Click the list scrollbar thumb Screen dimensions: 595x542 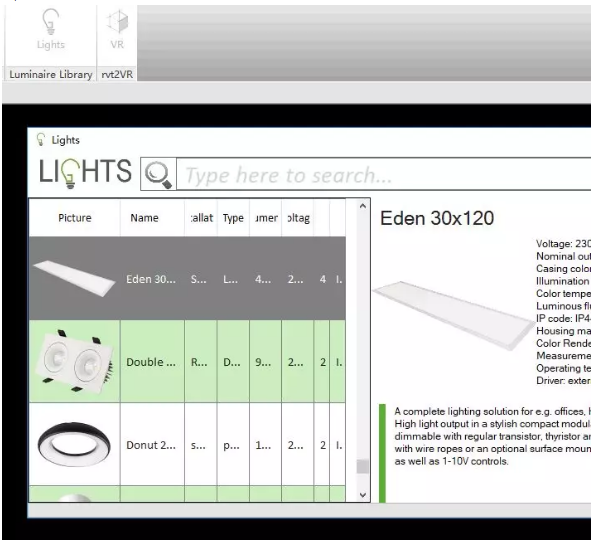(x=363, y=466)
